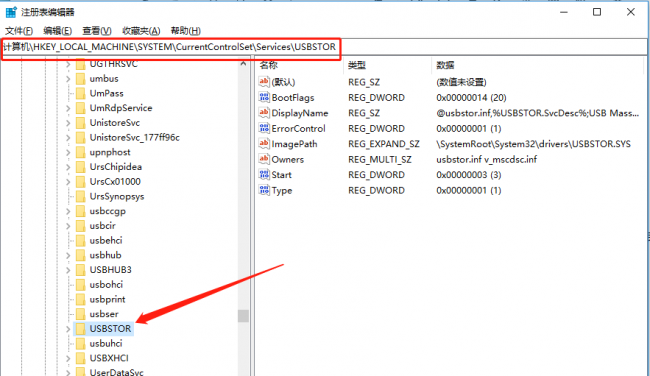Click Owners data usbstor.inf v_mscdsc.inf
Screen dimensions: 650x376
point(486,160)
